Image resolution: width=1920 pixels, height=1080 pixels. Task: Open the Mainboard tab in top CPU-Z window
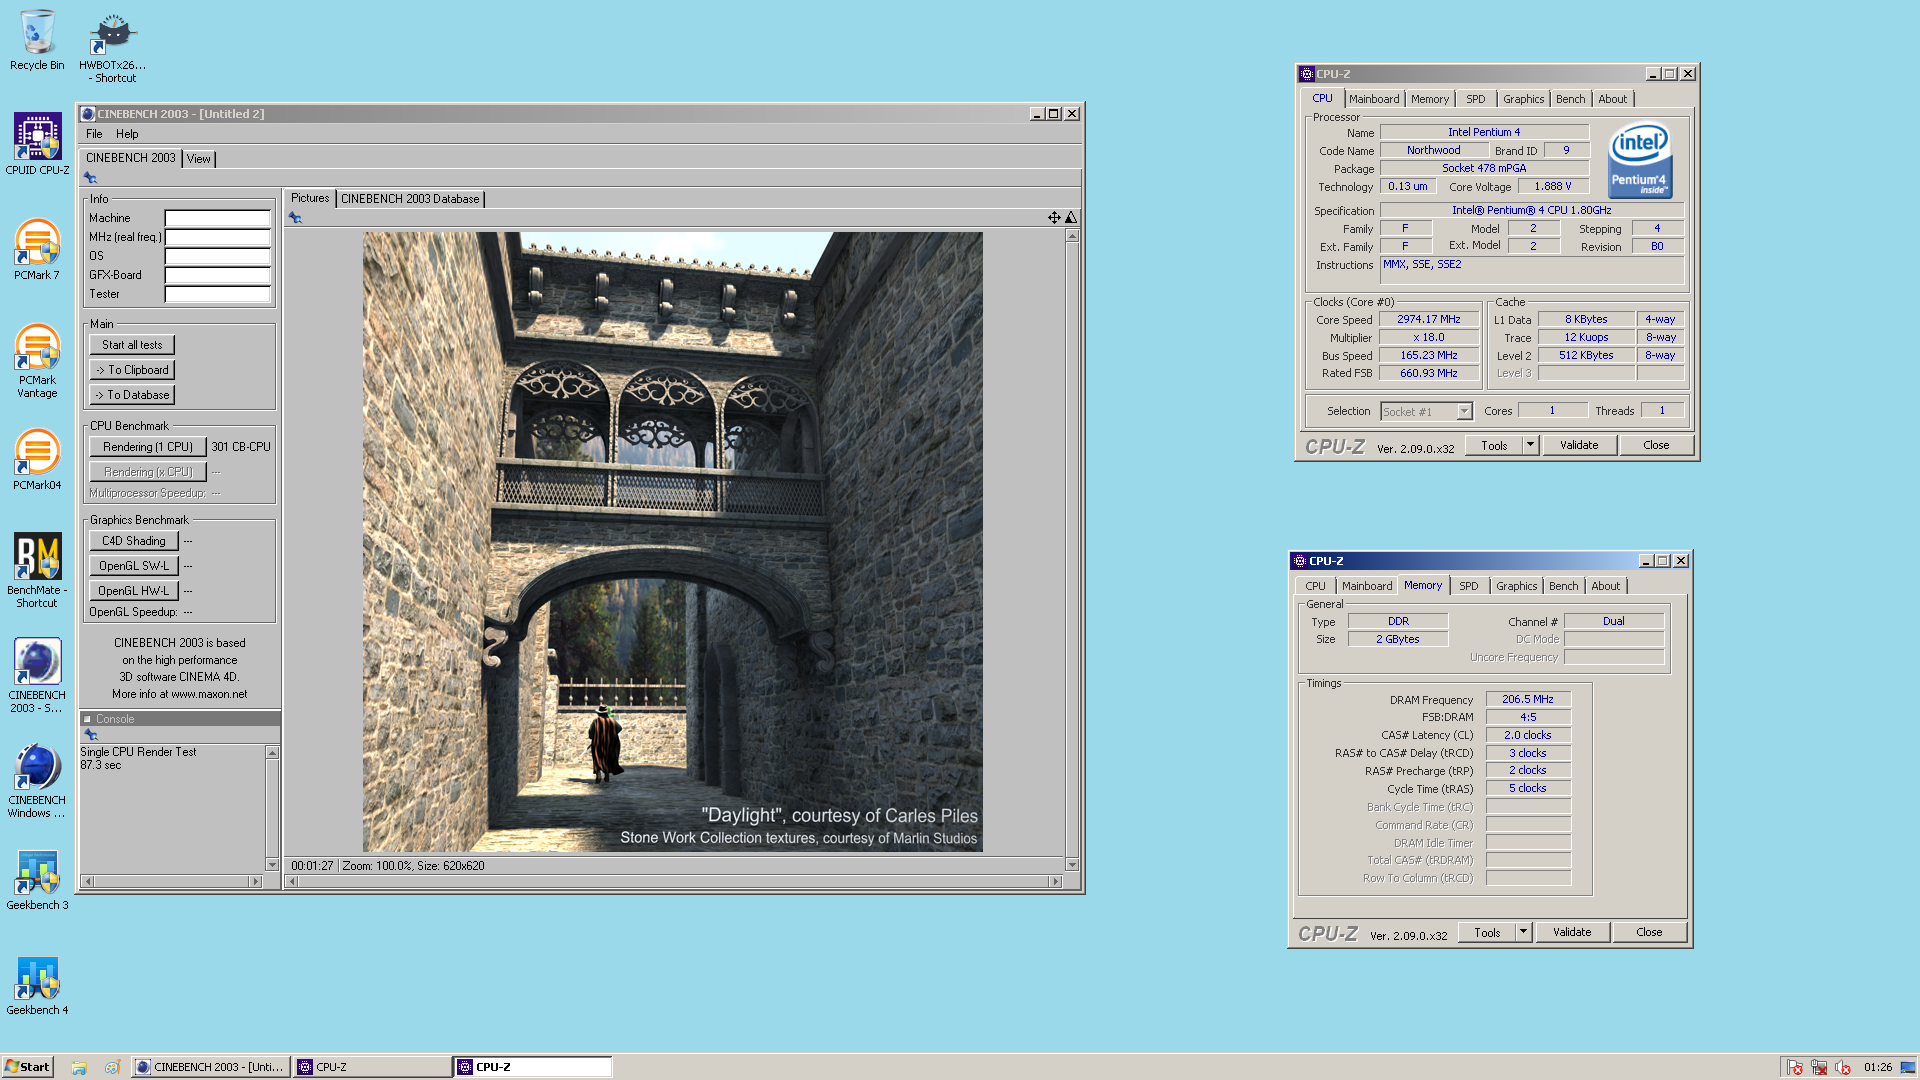click(x=1374, y=99)
